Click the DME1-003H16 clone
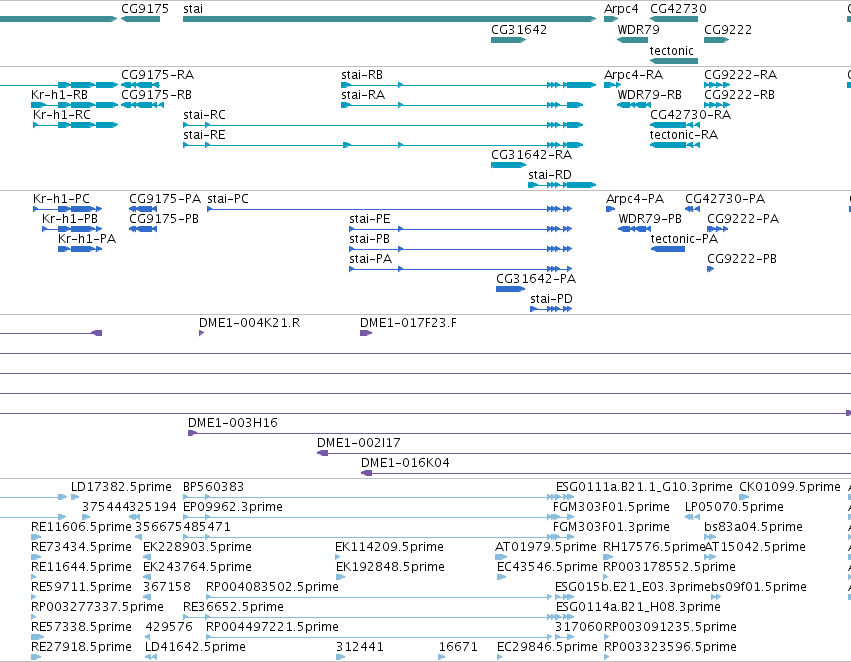The height and width of the screenshot is (662, 851). 519,433
